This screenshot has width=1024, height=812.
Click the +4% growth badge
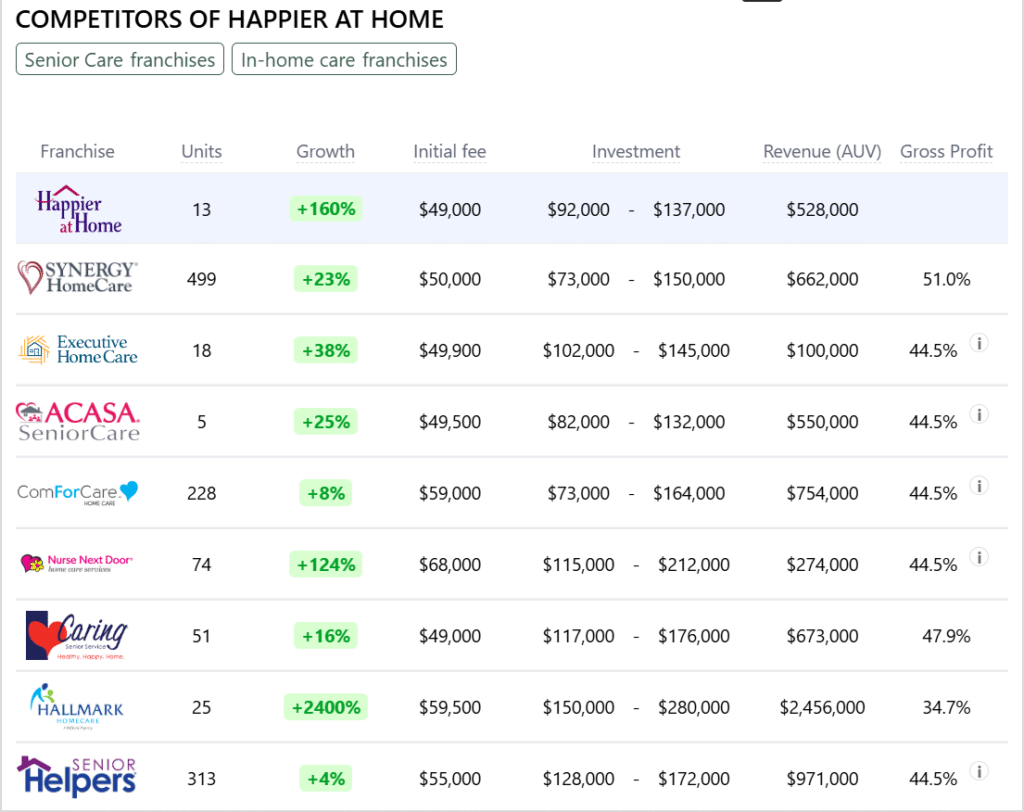pyautogui.click(x=325, y=779)
